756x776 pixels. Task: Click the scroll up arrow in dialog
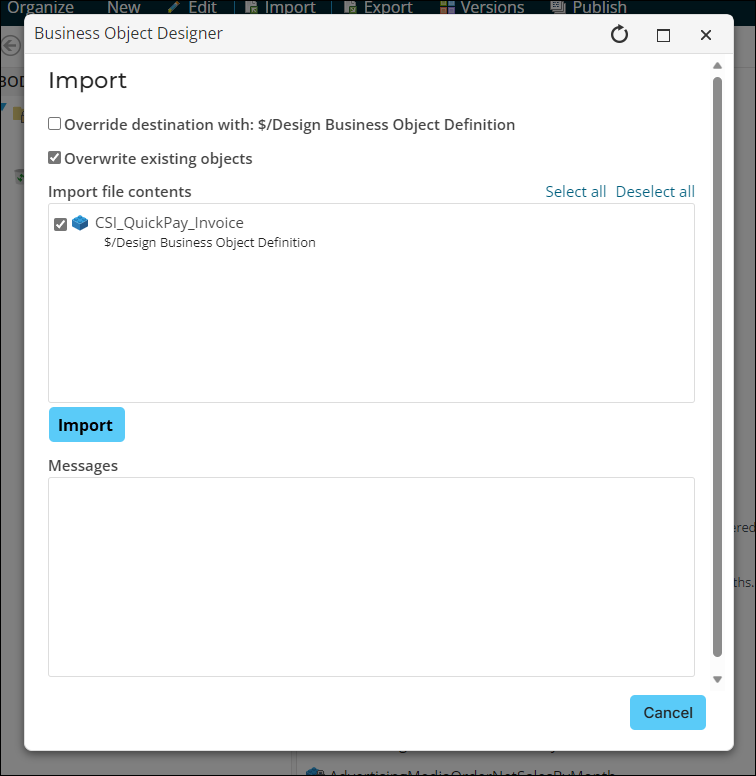(x=717, y=67)
